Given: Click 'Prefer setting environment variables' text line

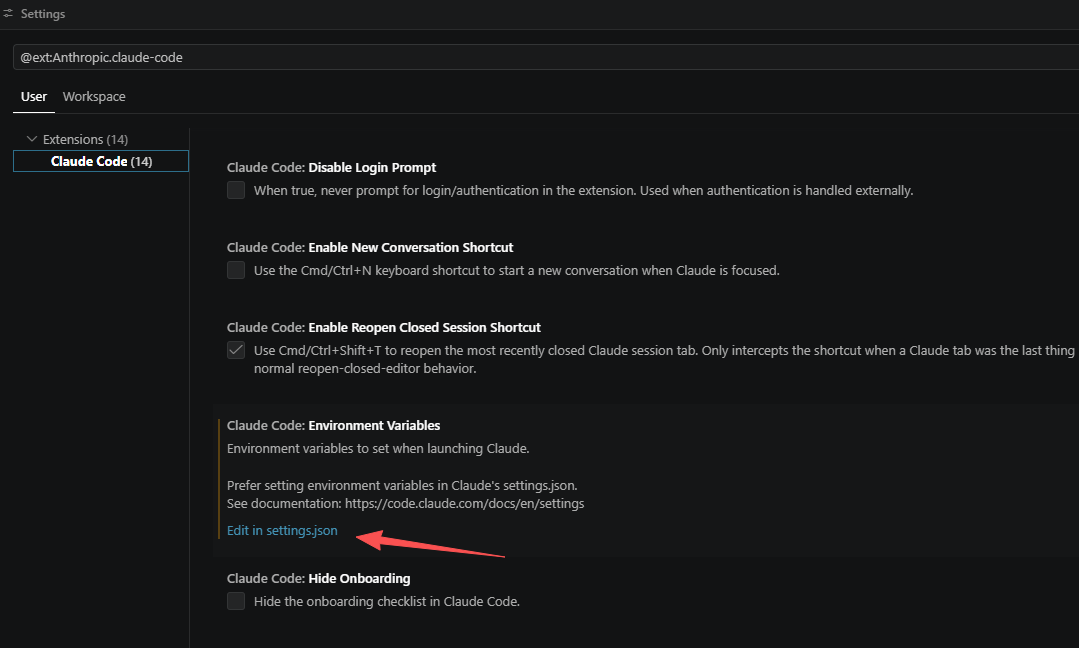Looking at the screenshot, I should (402, 486).
